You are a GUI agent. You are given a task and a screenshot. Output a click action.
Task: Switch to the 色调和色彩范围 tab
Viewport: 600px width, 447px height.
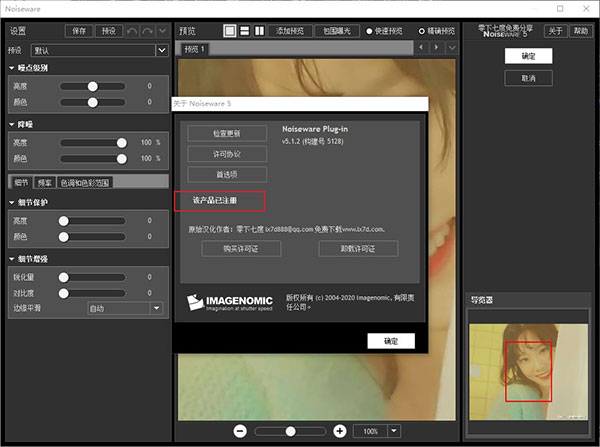click(x=85, y=183)
